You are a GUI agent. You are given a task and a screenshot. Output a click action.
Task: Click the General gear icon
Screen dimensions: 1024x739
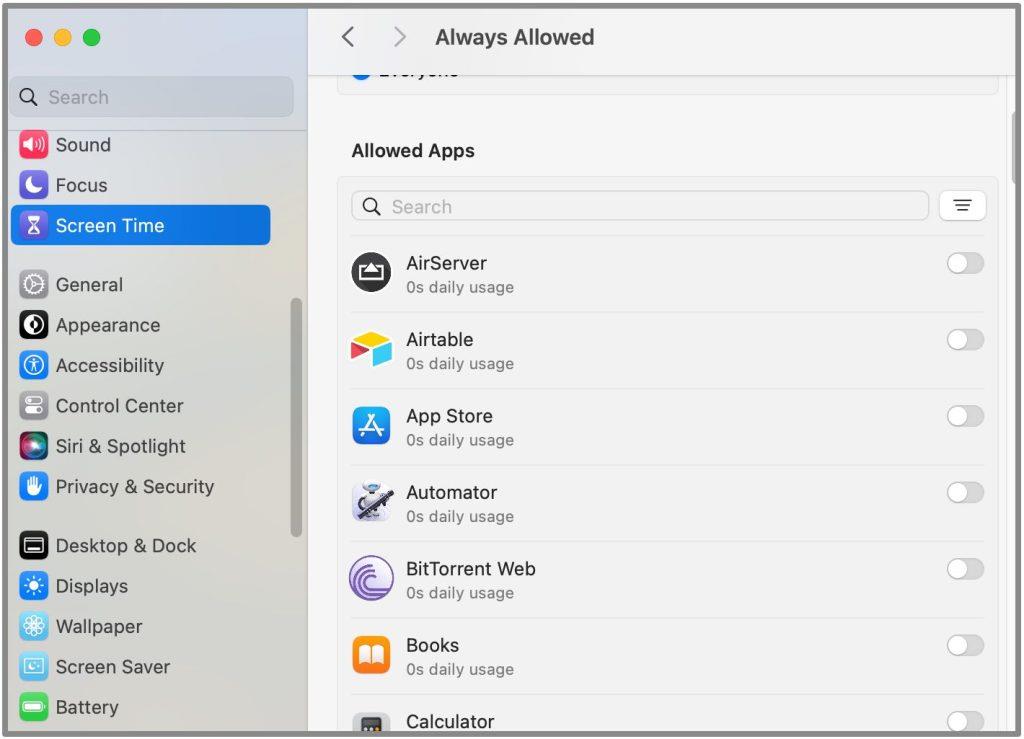(x=33, y=285)
